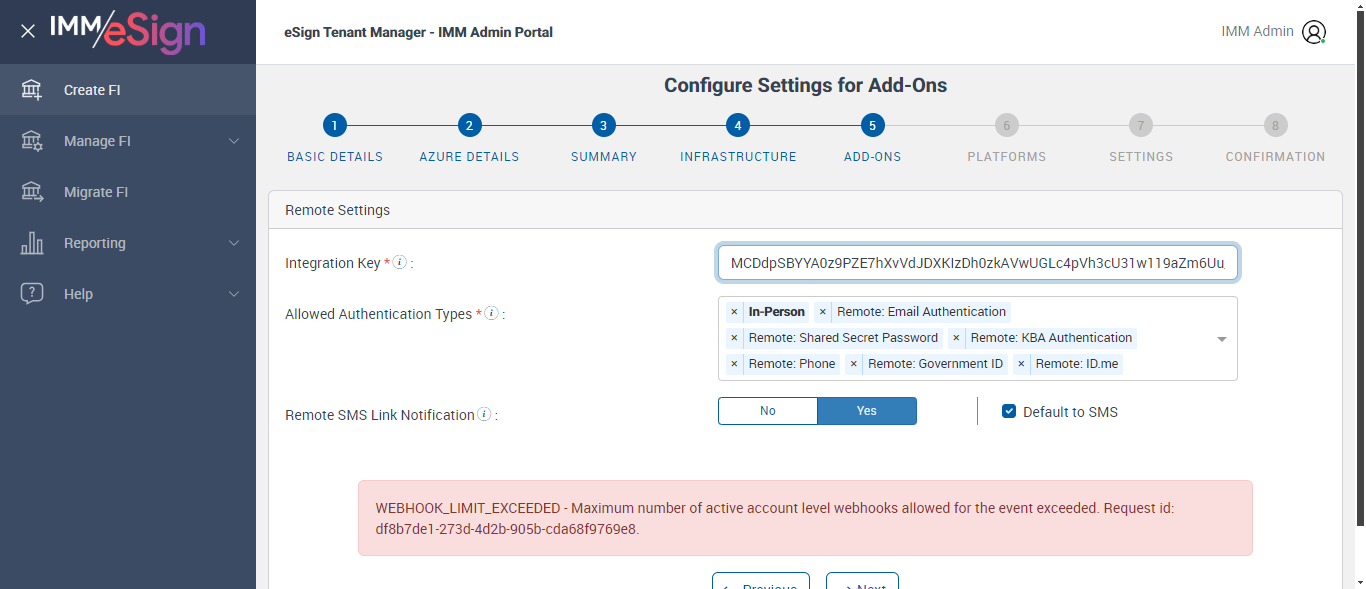Click into the Integration Key field
Viewport: 1366px width, 589px height.
(978, 263)
